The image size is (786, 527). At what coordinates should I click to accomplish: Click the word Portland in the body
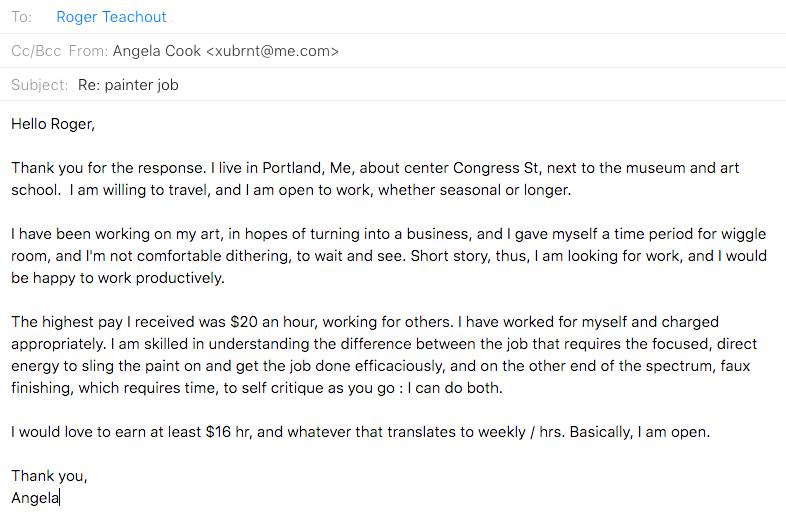click(x=294, y=168)
